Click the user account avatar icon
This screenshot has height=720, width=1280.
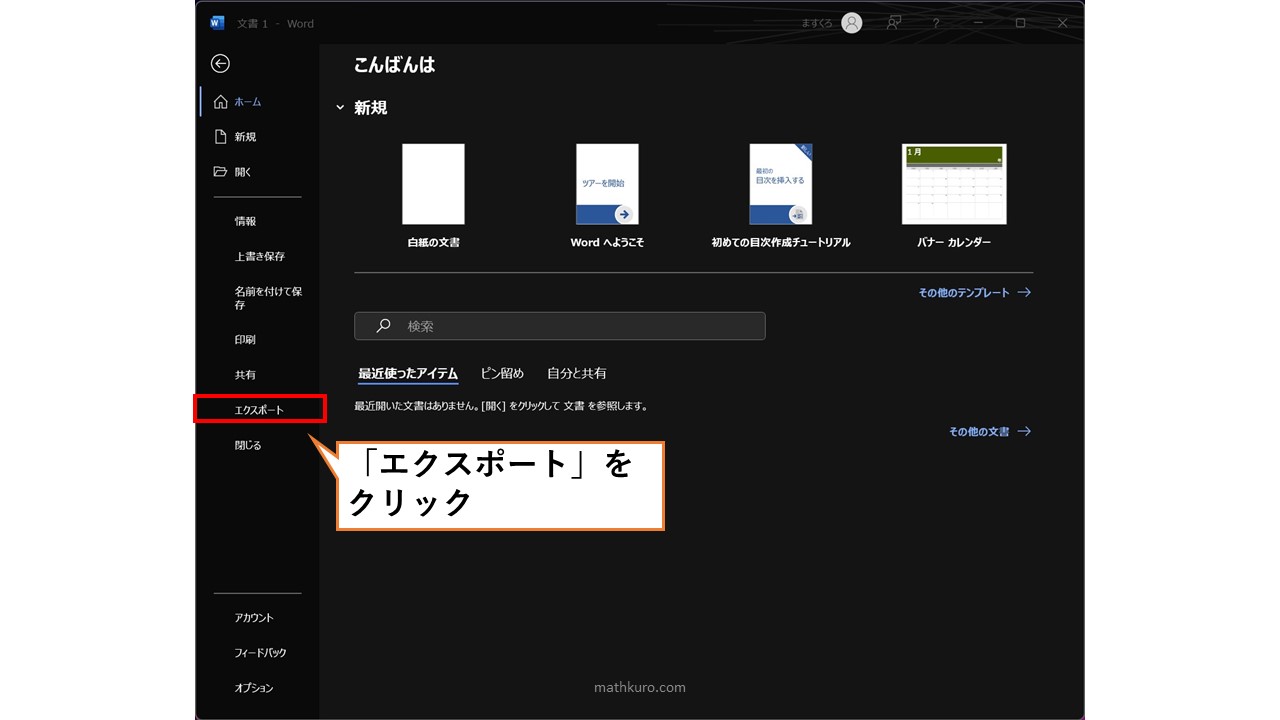coord(852,23)
